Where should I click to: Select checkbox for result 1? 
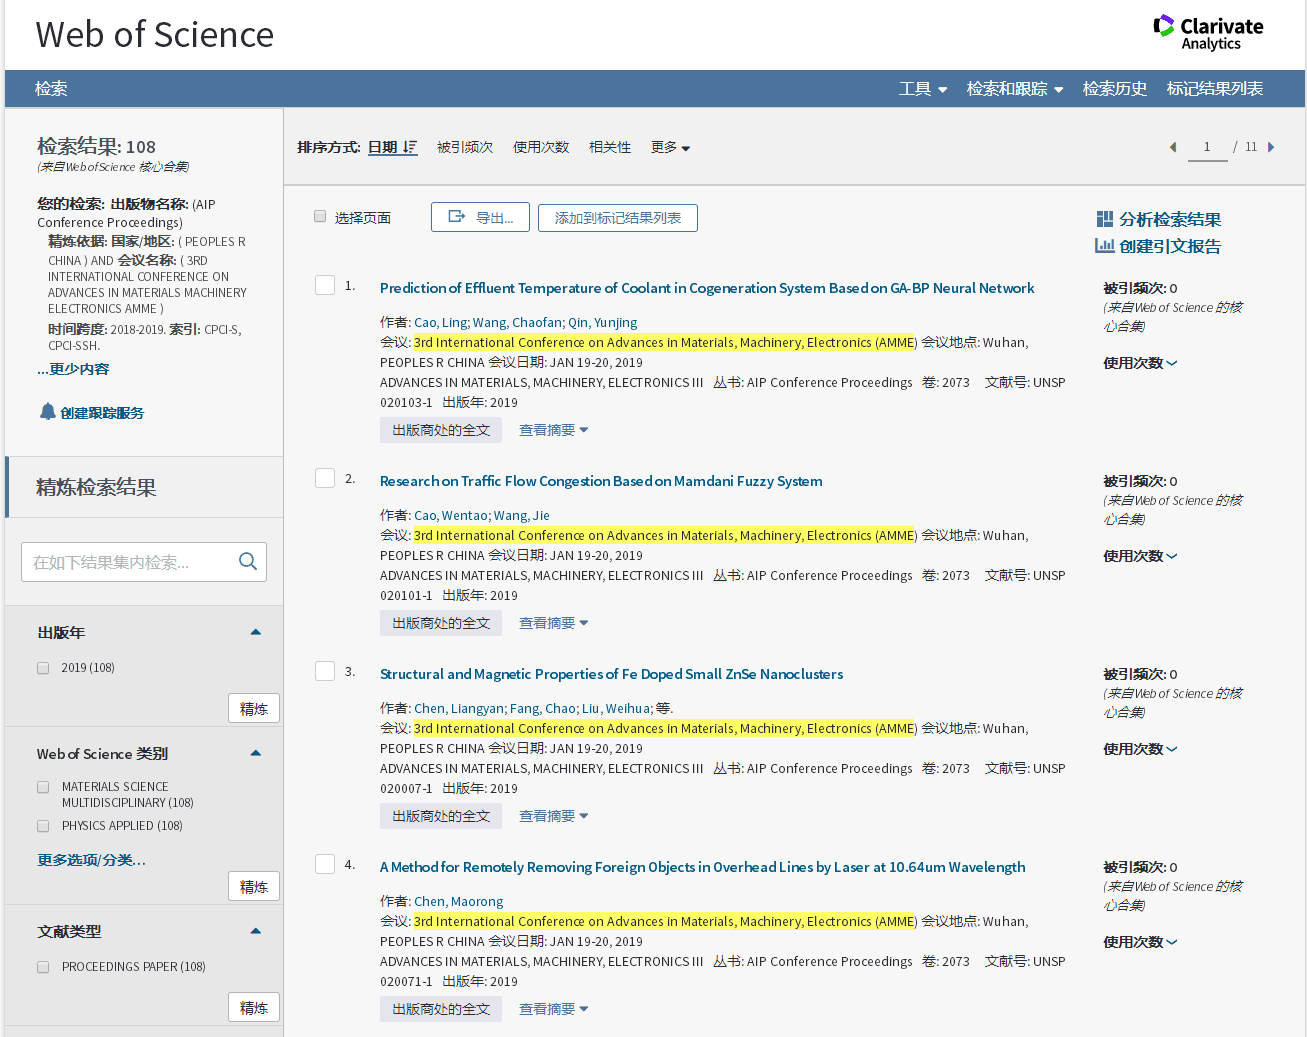pyautogui.click(x=325, y=285)
